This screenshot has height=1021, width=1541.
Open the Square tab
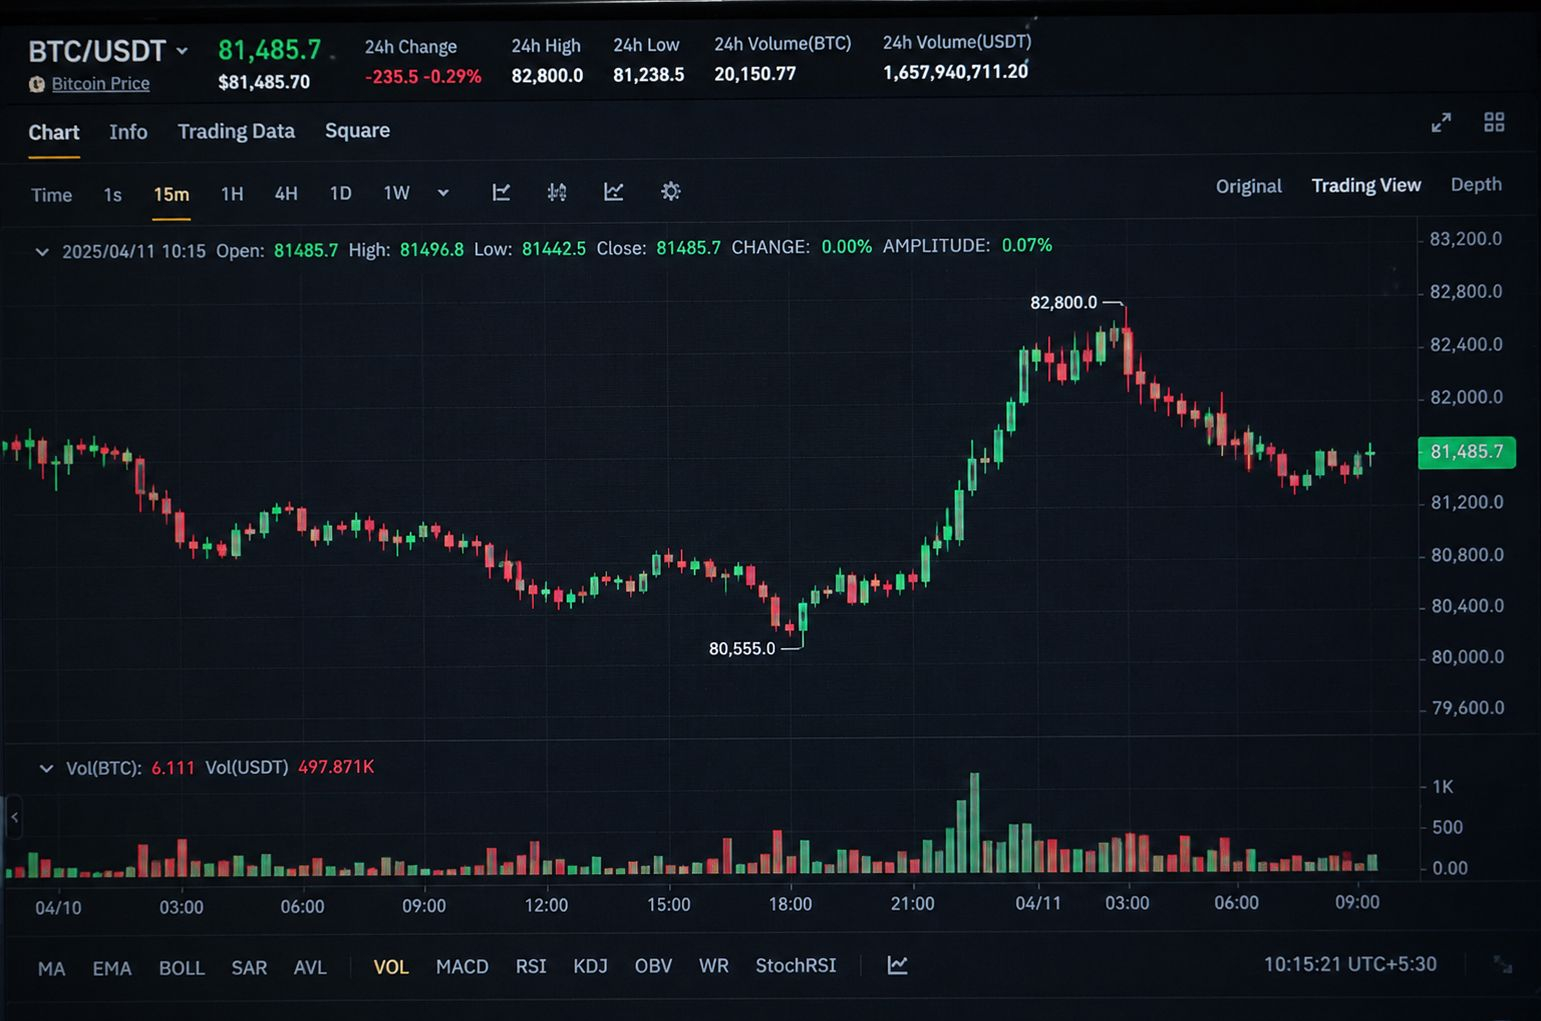point(357,131)
